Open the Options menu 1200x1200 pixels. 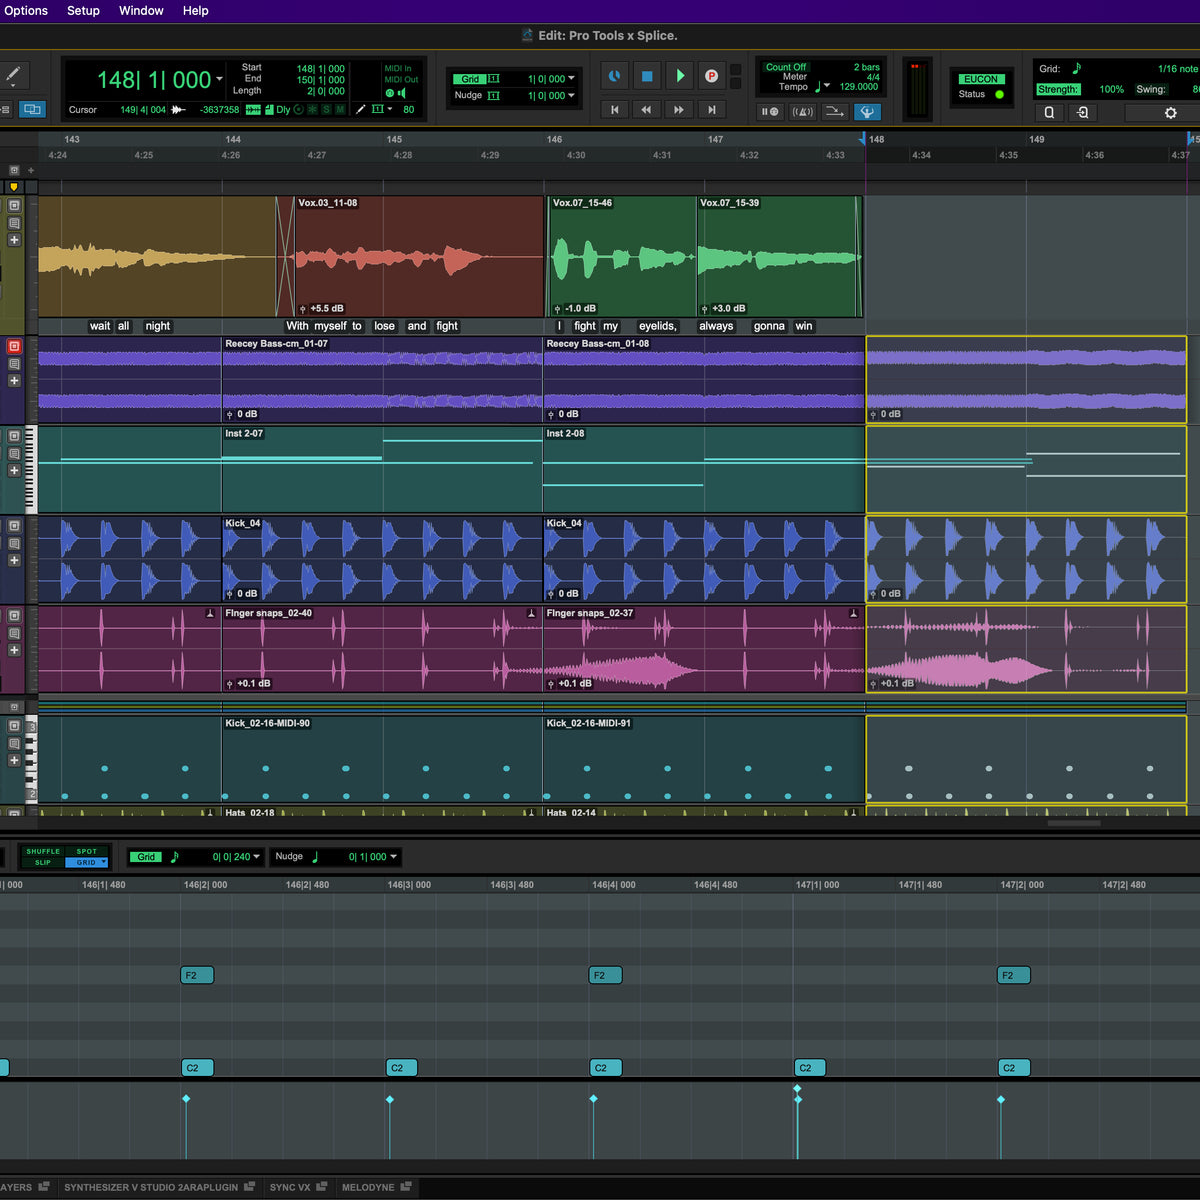coord(26,11)
